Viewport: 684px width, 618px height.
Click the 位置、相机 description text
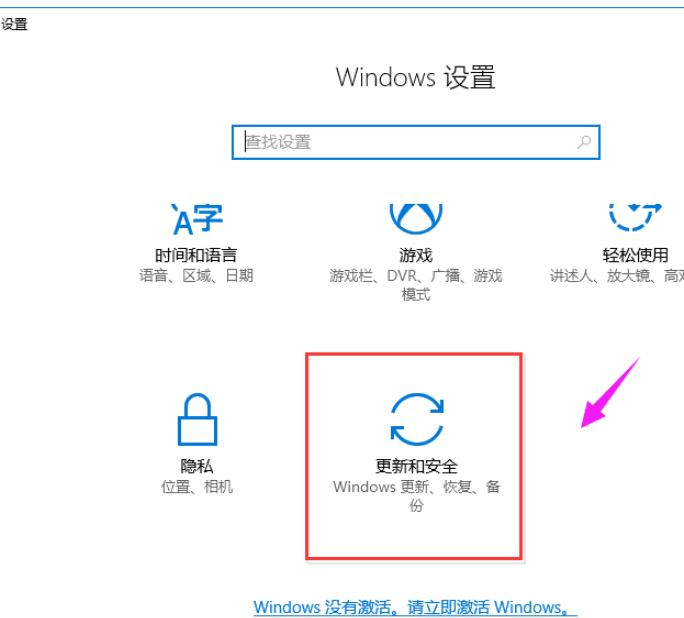(197, 486)
